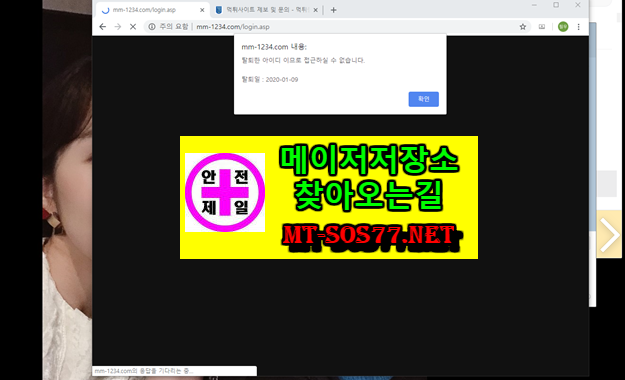The height and width of the screenshot is (380, 625).
Task: Click the mm-1234.com 내용: dialog heading
Action: click(274, 47)
